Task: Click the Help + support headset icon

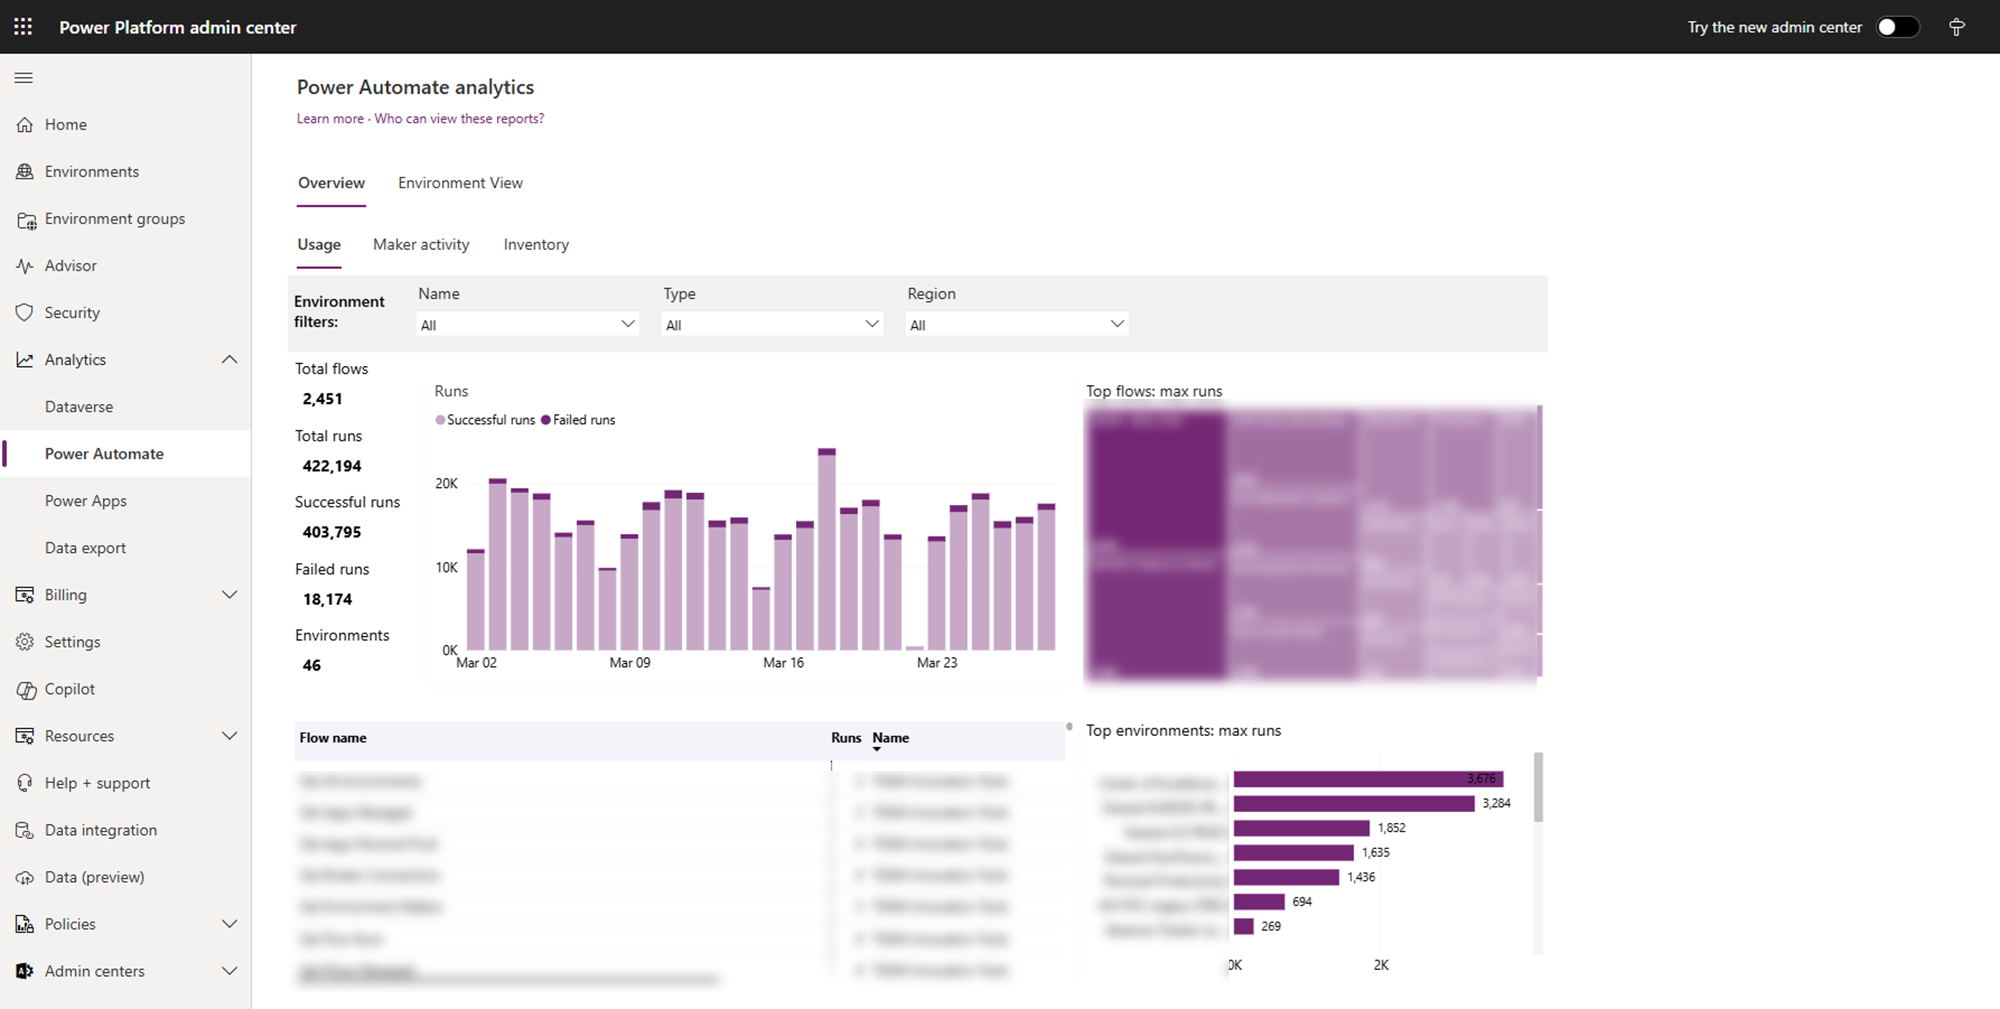Action: pyautogui.click(x=25, y=783)
